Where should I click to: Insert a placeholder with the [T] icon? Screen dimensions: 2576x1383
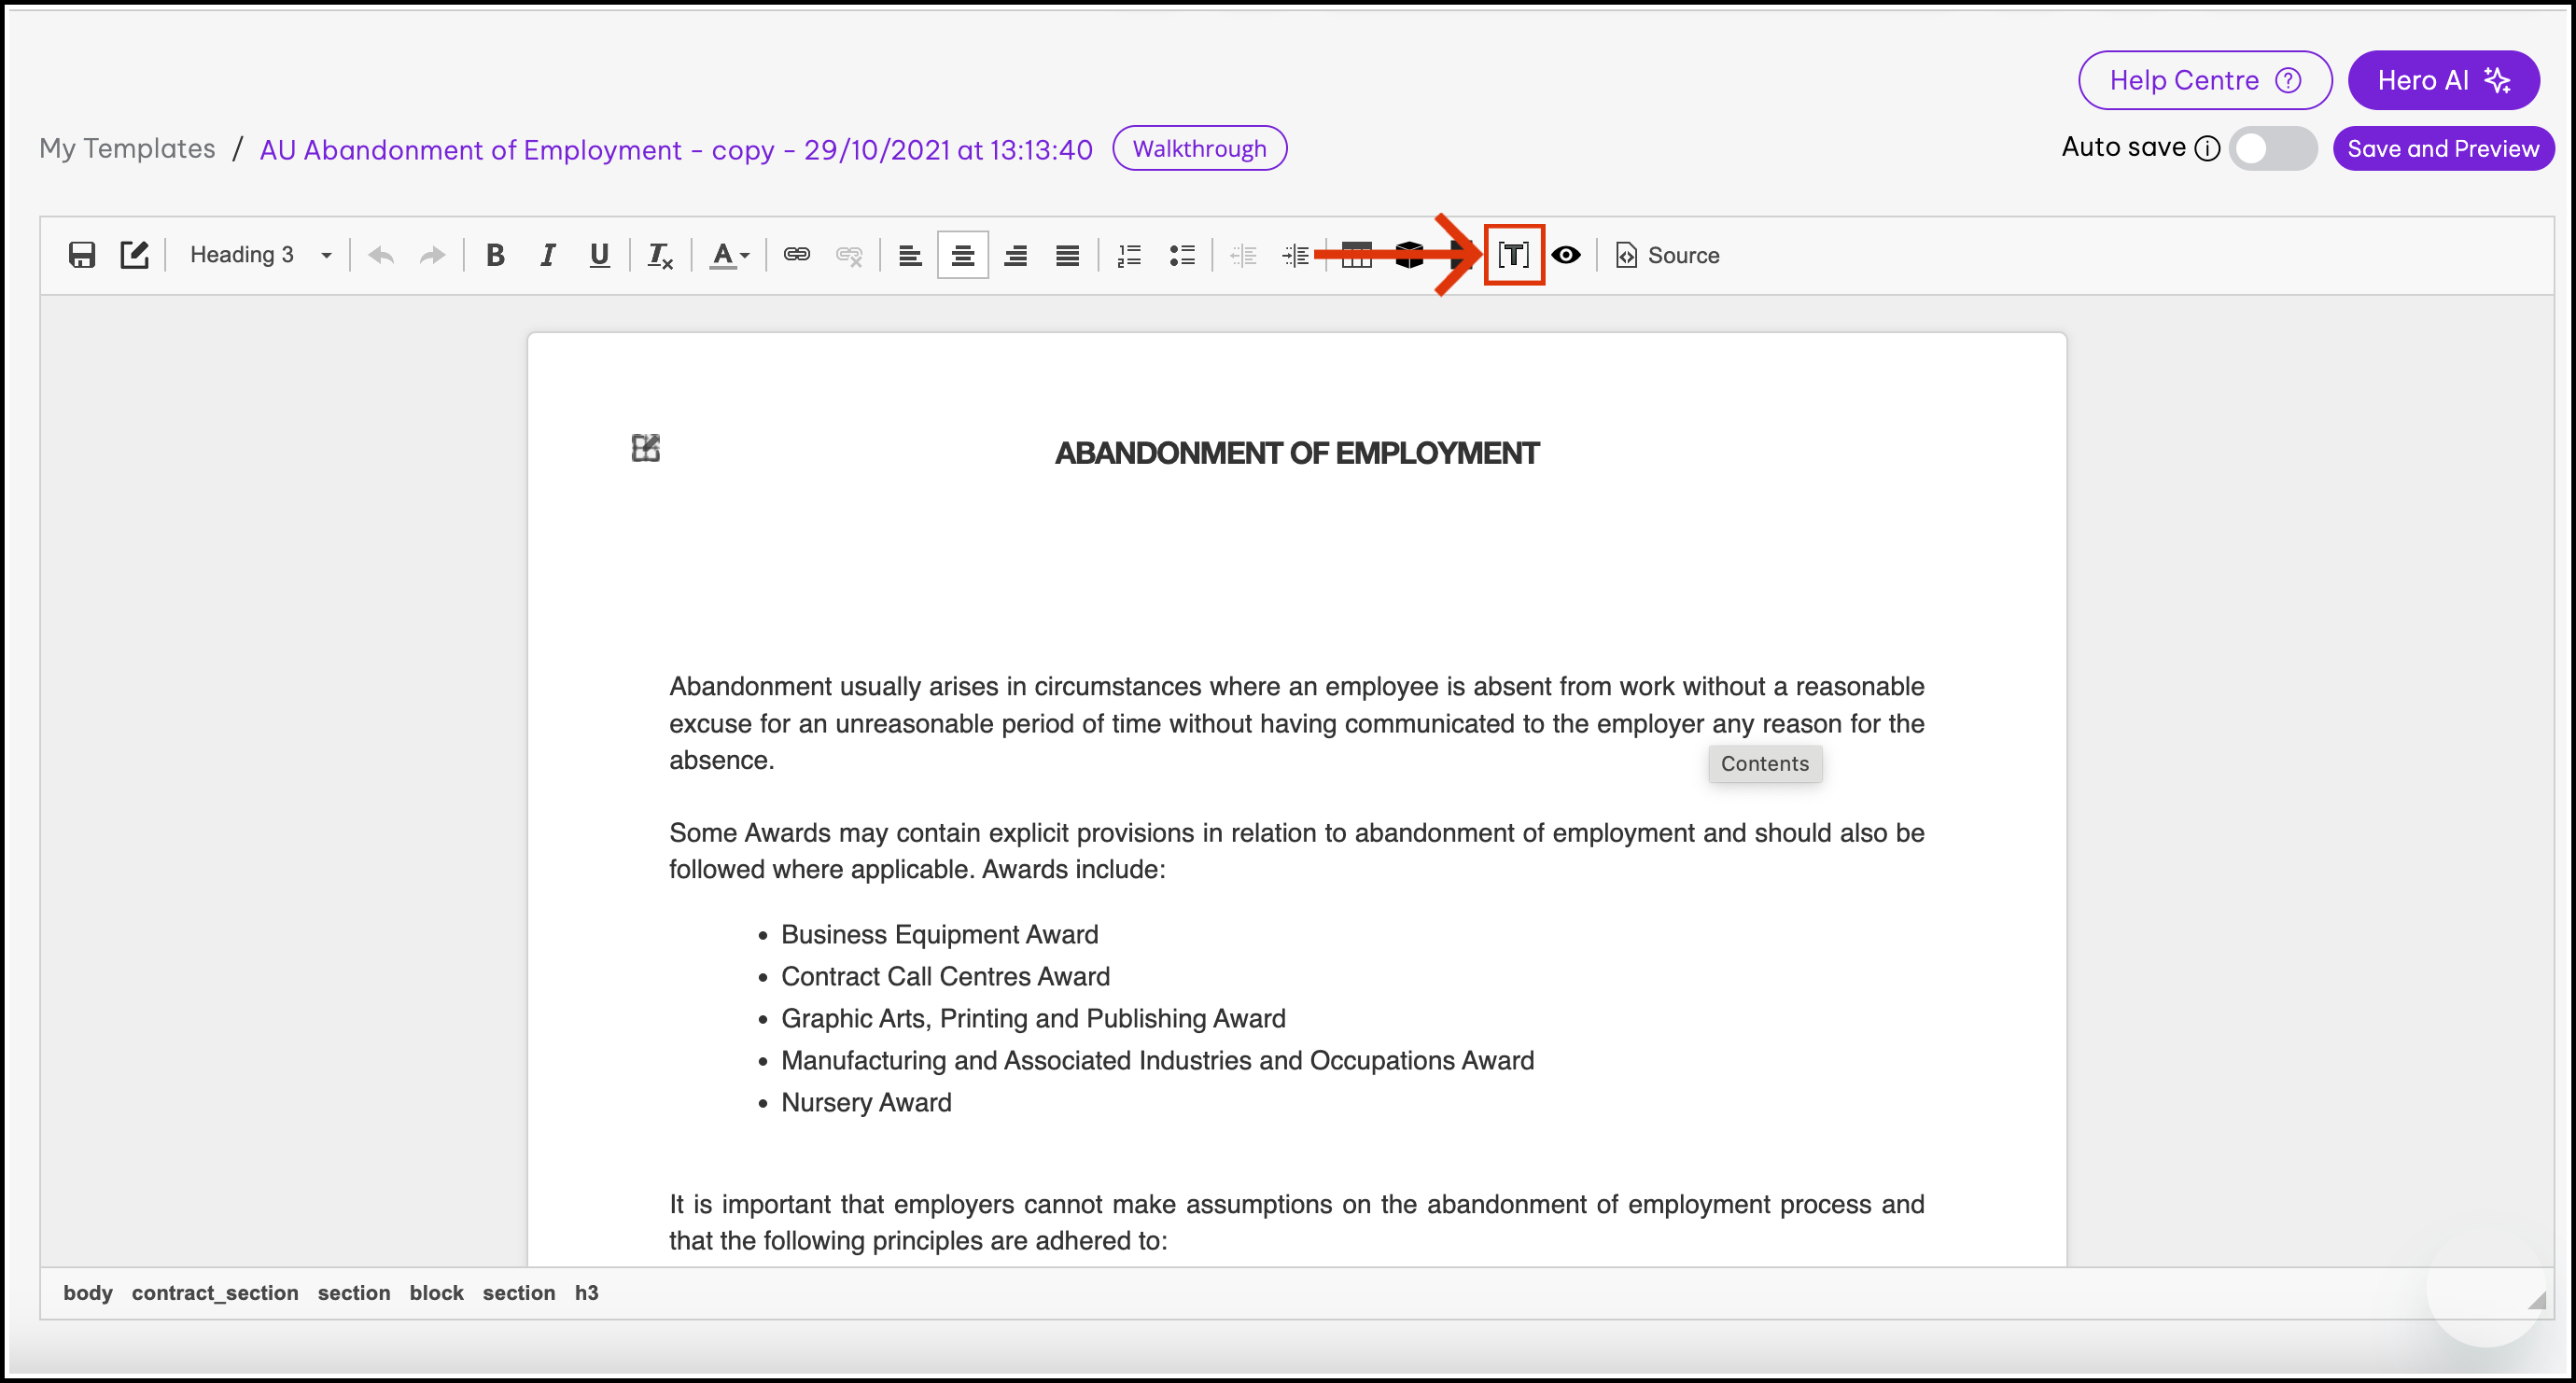click(1513, 255)
